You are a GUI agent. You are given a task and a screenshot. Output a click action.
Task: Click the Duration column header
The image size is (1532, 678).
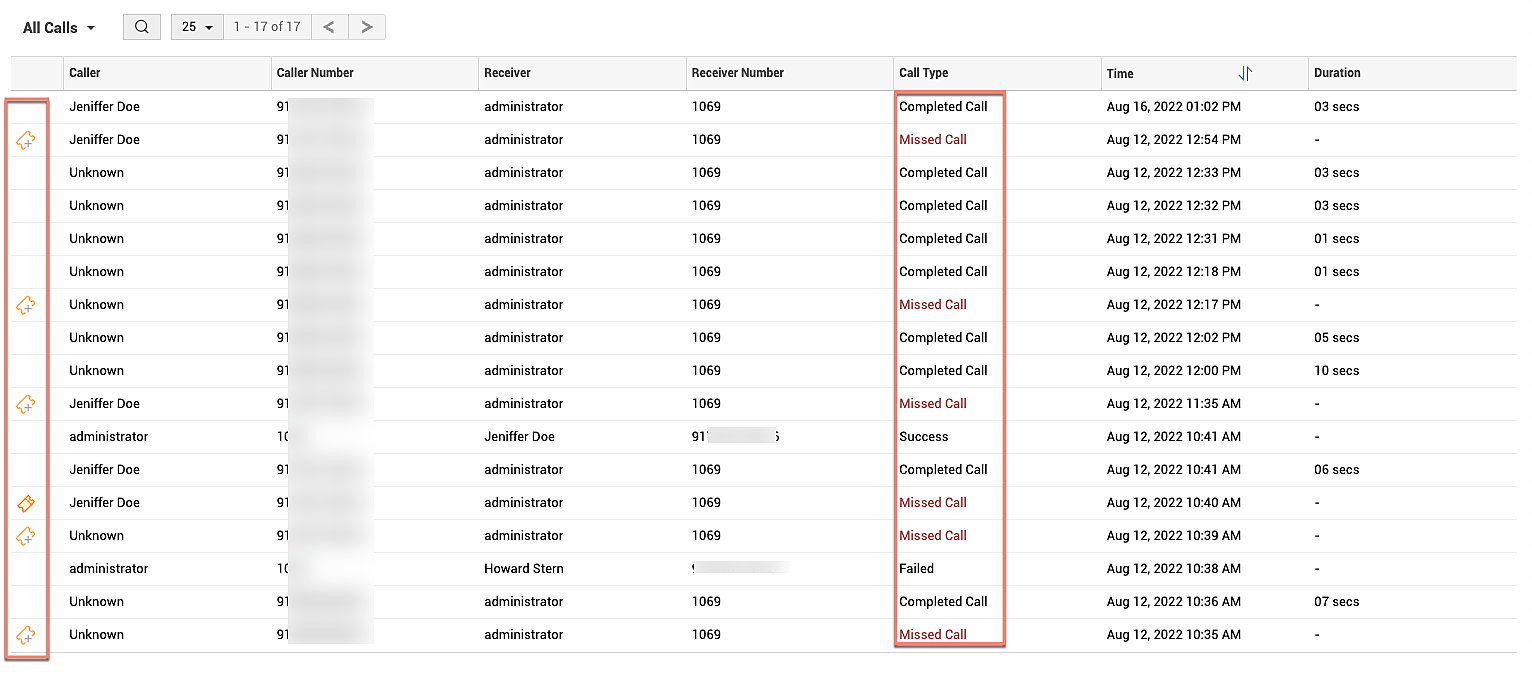(1337, 73)
